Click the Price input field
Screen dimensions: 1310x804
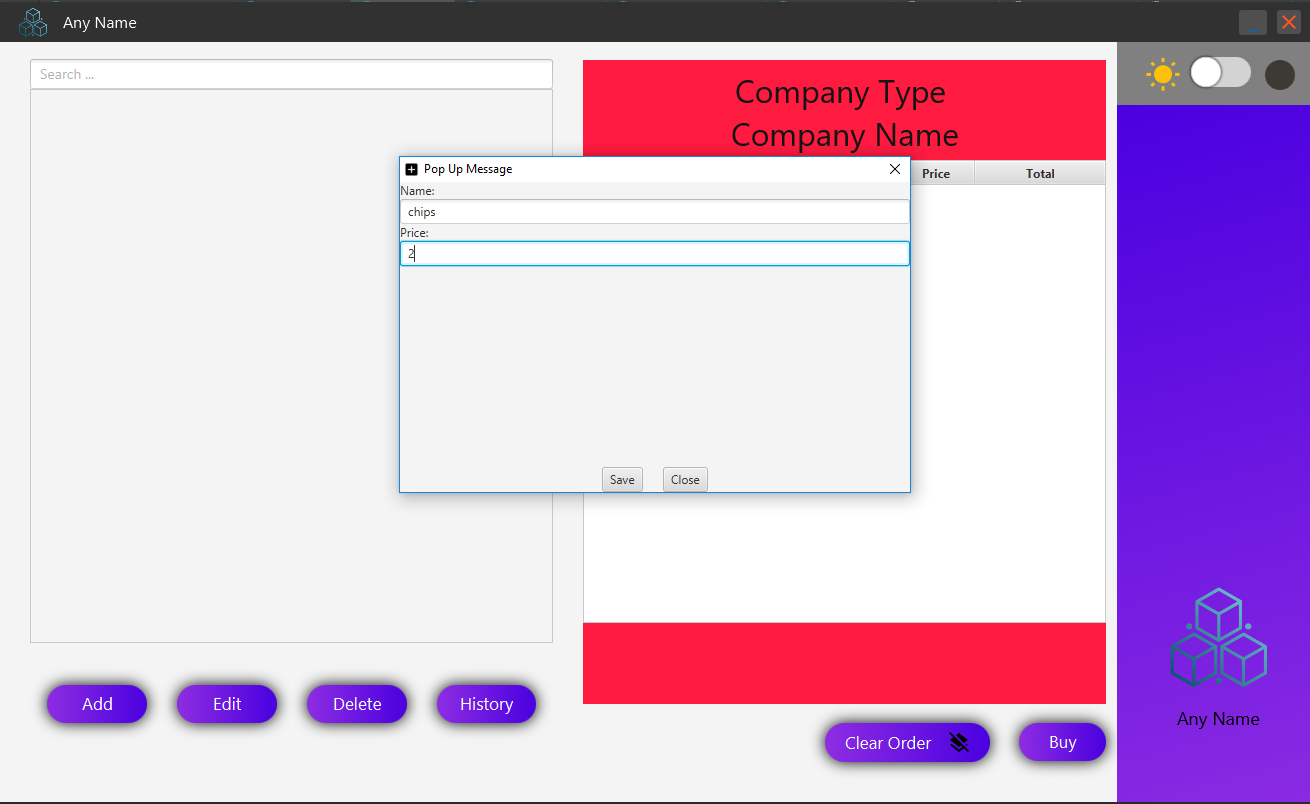(655, 253)
